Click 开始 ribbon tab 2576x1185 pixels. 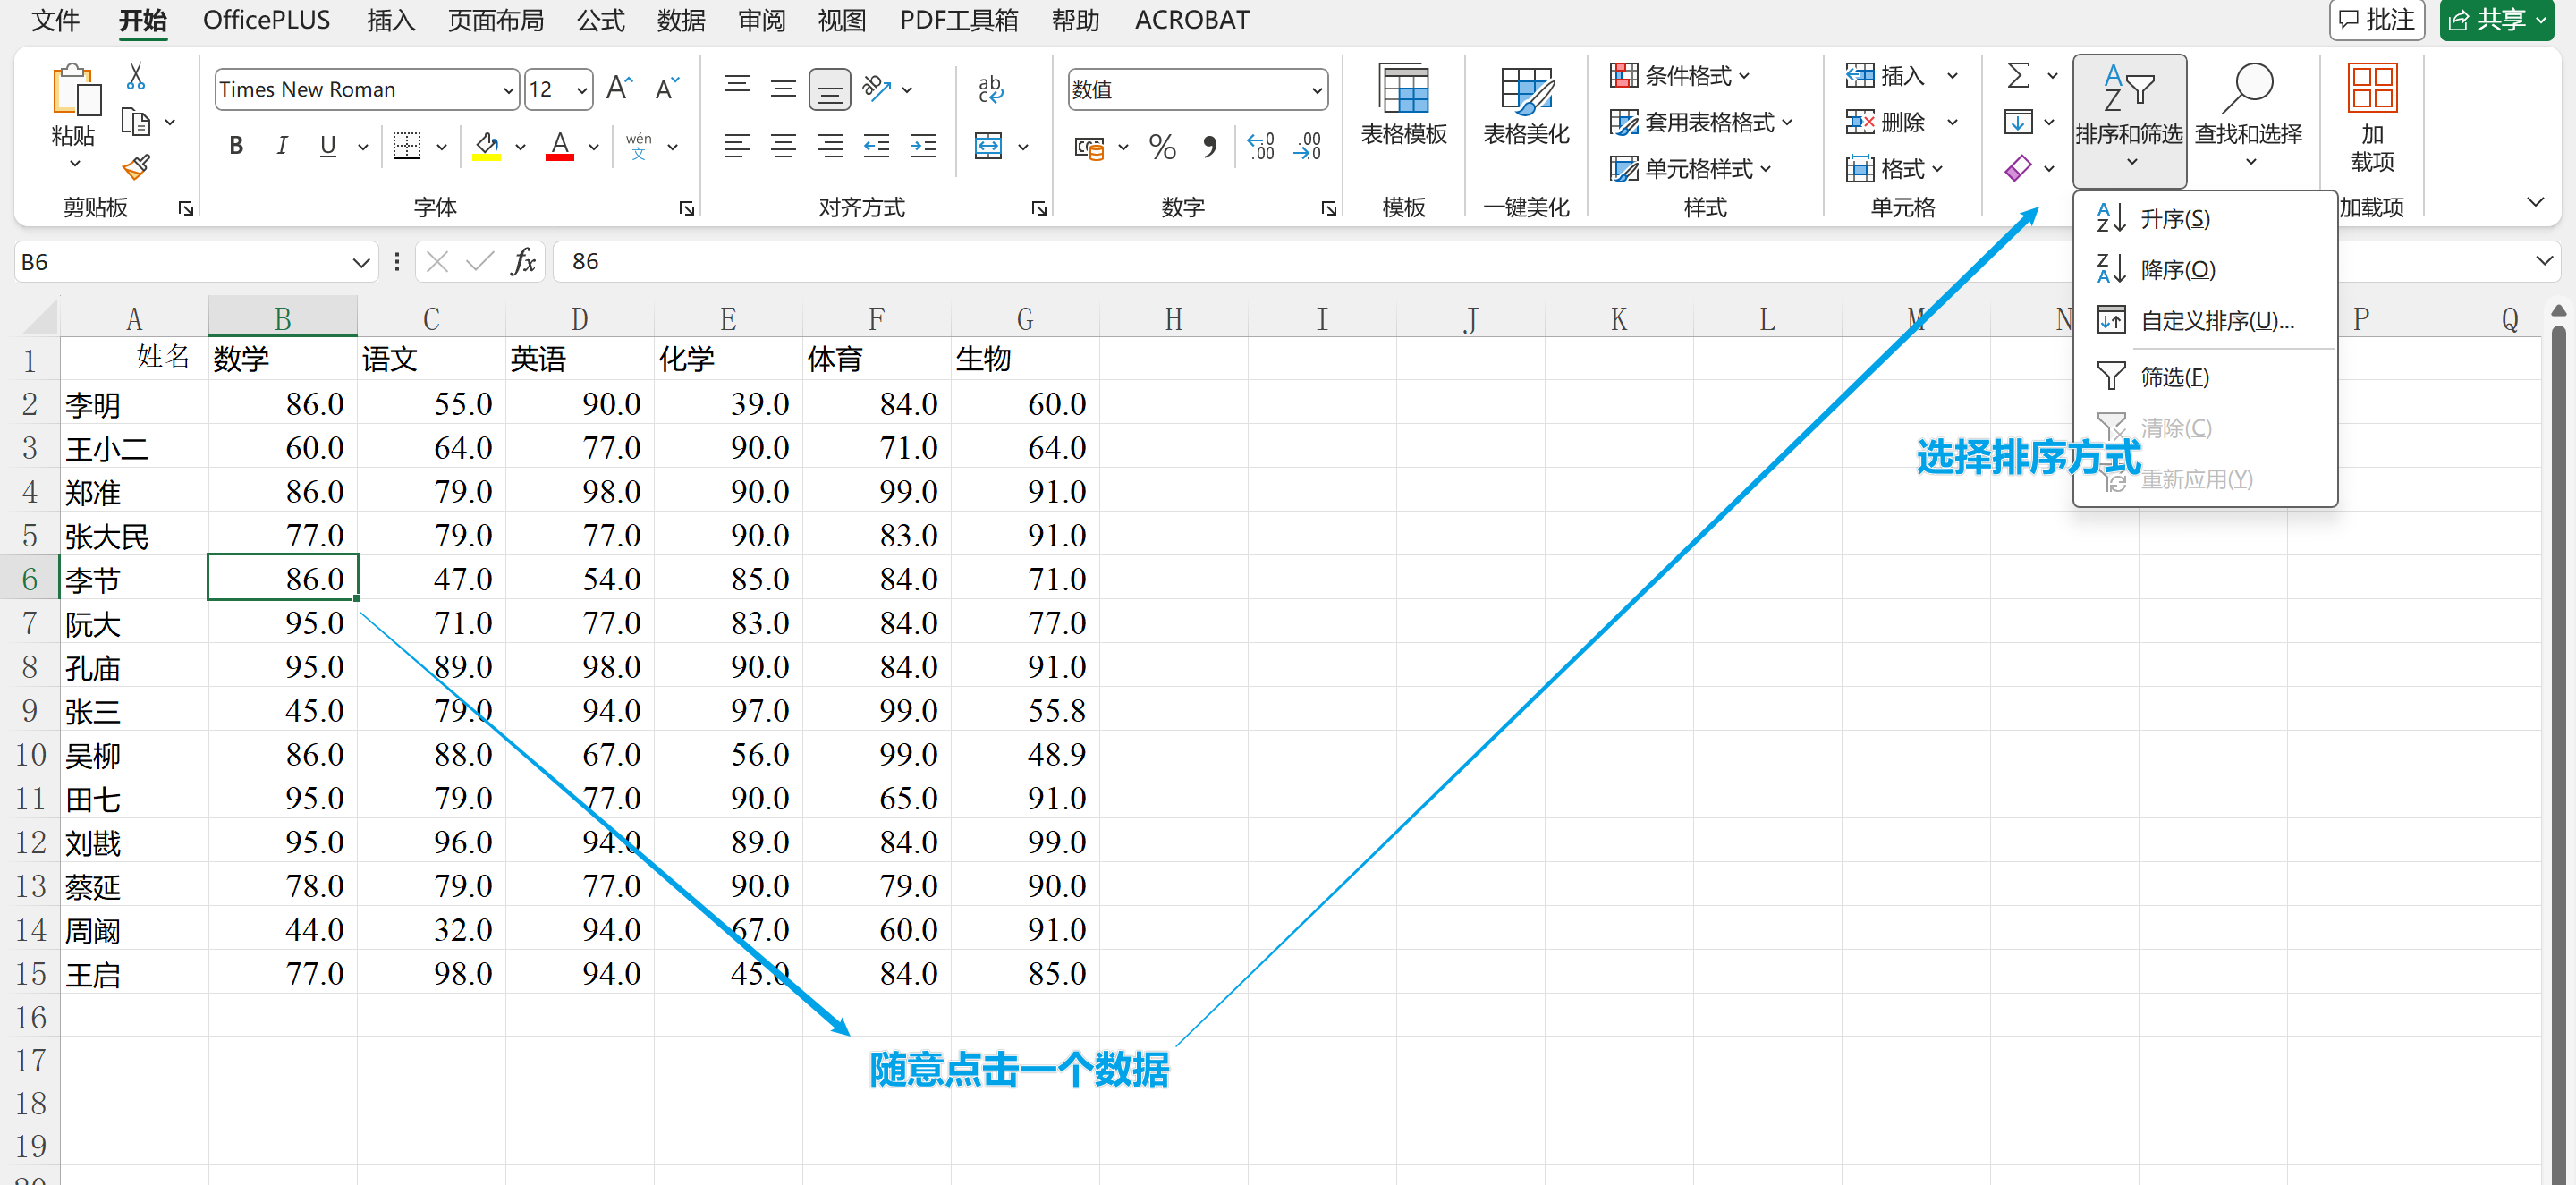click(145, 20)
